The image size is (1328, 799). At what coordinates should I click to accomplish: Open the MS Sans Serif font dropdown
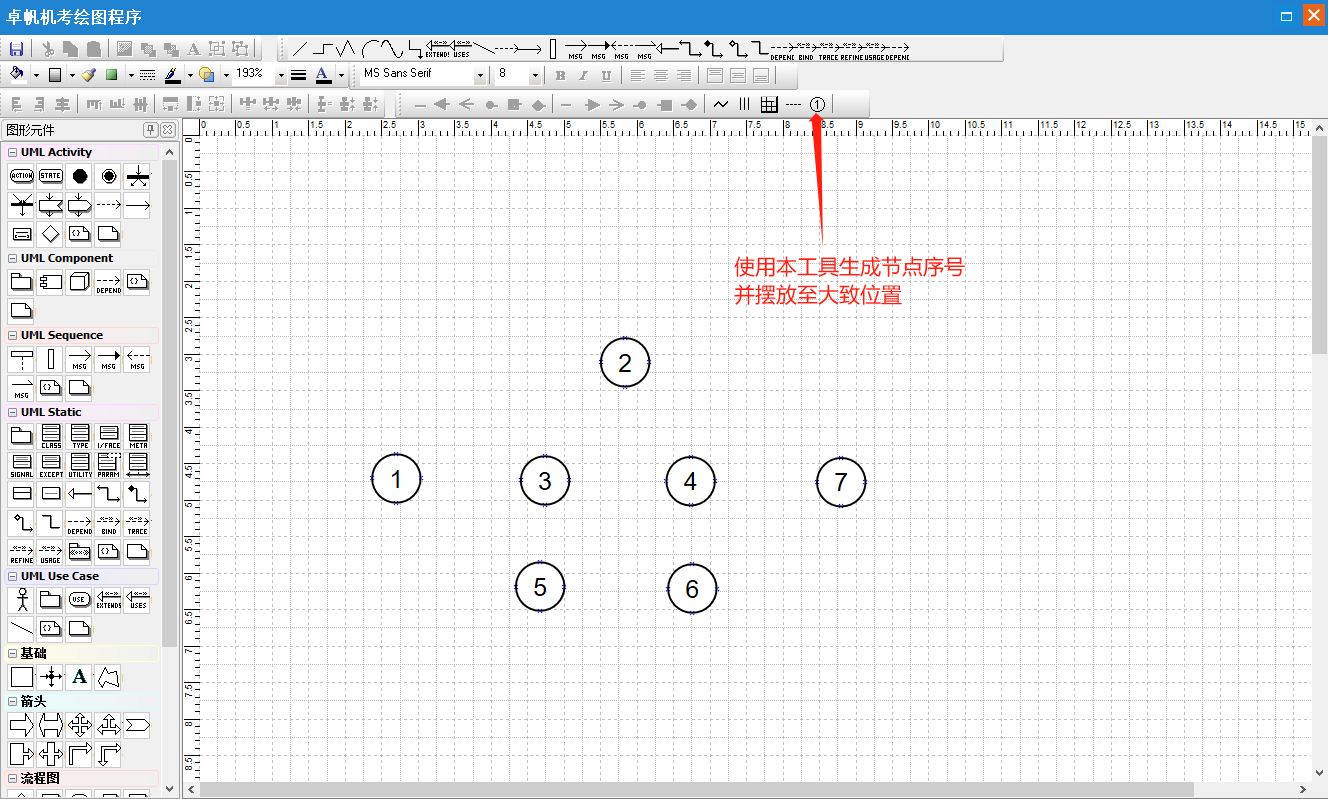480,75
